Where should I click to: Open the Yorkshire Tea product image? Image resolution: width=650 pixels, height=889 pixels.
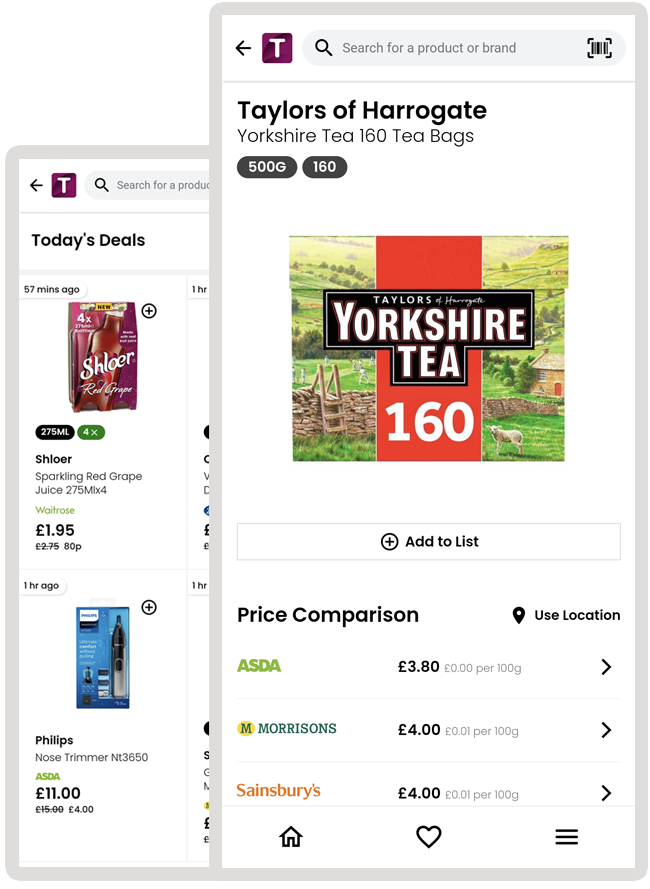pos(429,348)
